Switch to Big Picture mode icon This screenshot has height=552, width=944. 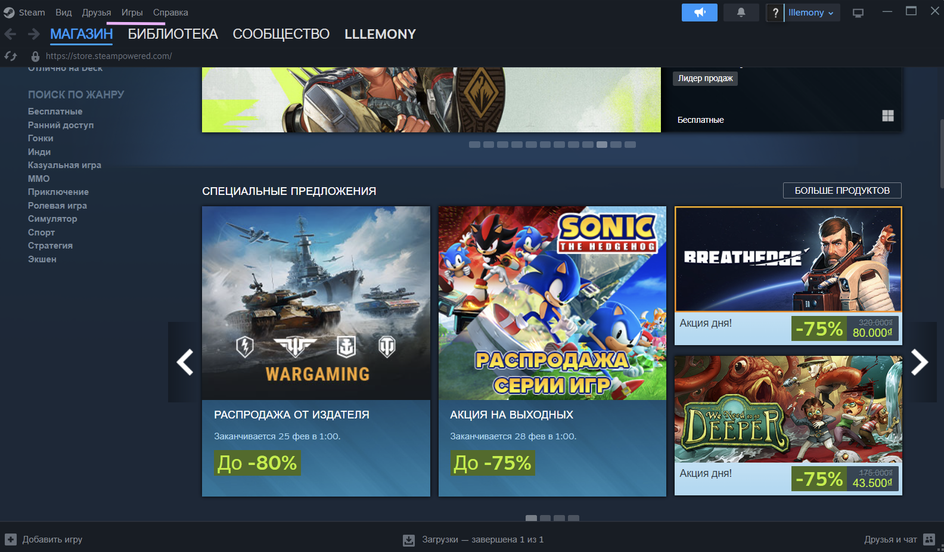[x=858, y=13]
